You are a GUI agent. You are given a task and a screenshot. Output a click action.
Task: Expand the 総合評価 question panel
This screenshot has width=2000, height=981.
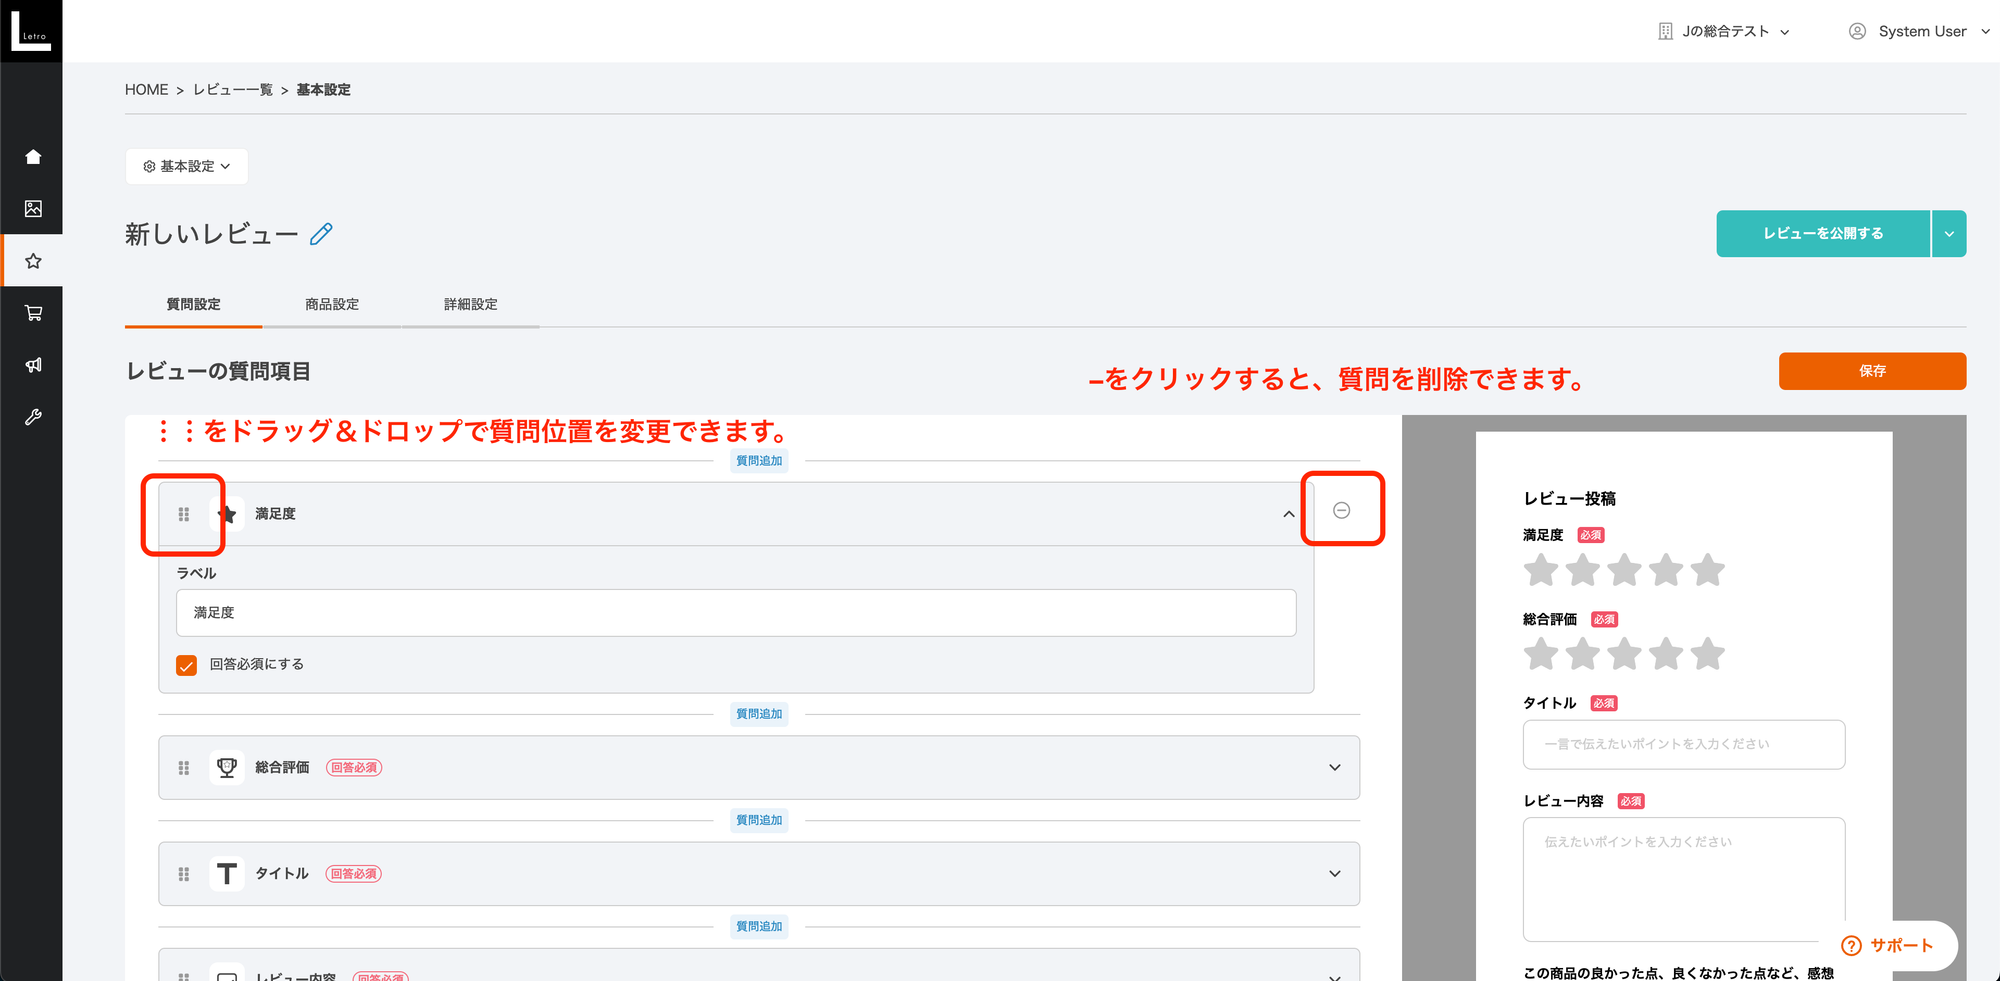click(1334, 768)
